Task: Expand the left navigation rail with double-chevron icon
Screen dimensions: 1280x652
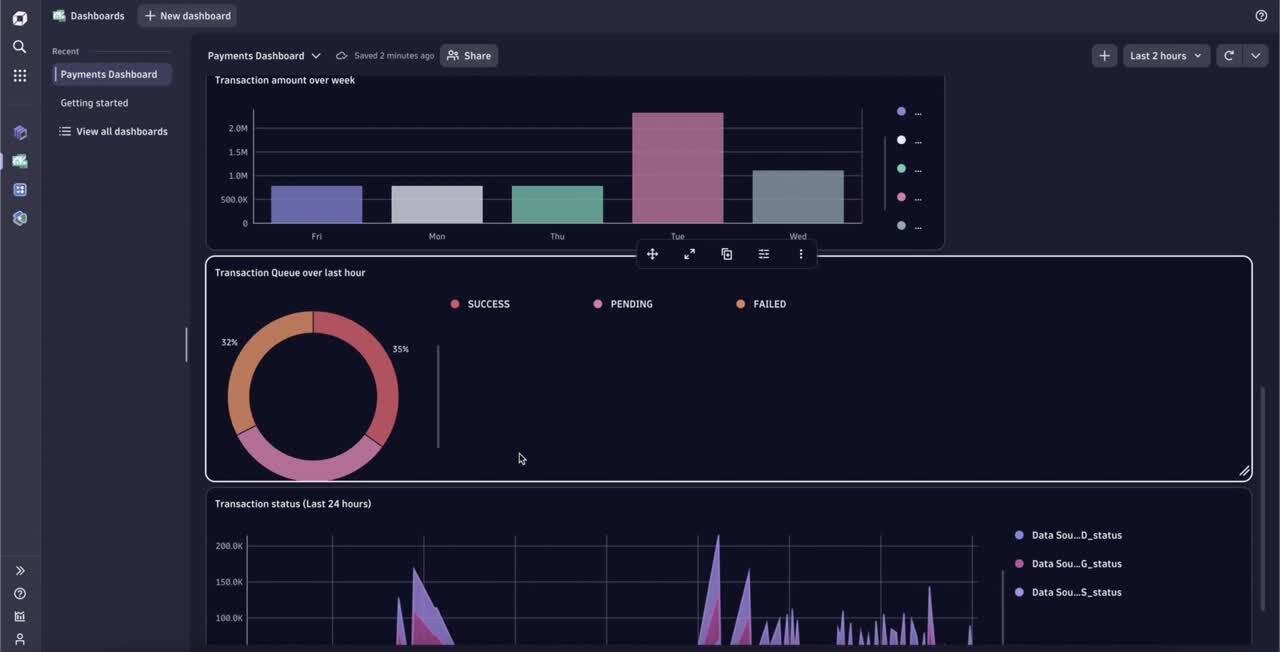Action: coord(19,571)
